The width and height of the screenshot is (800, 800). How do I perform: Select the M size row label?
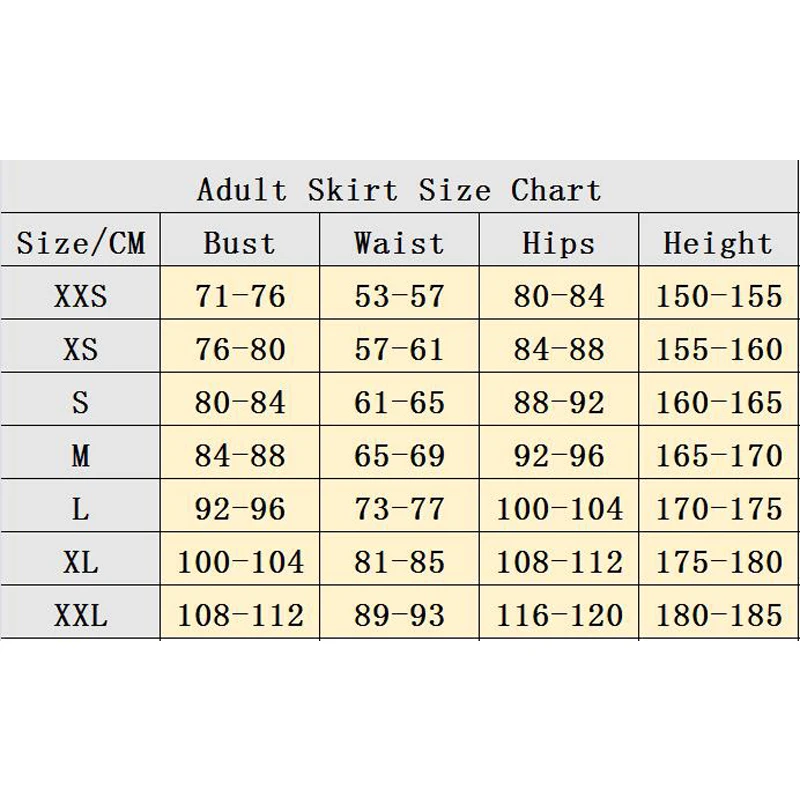(x=81, y=456)
